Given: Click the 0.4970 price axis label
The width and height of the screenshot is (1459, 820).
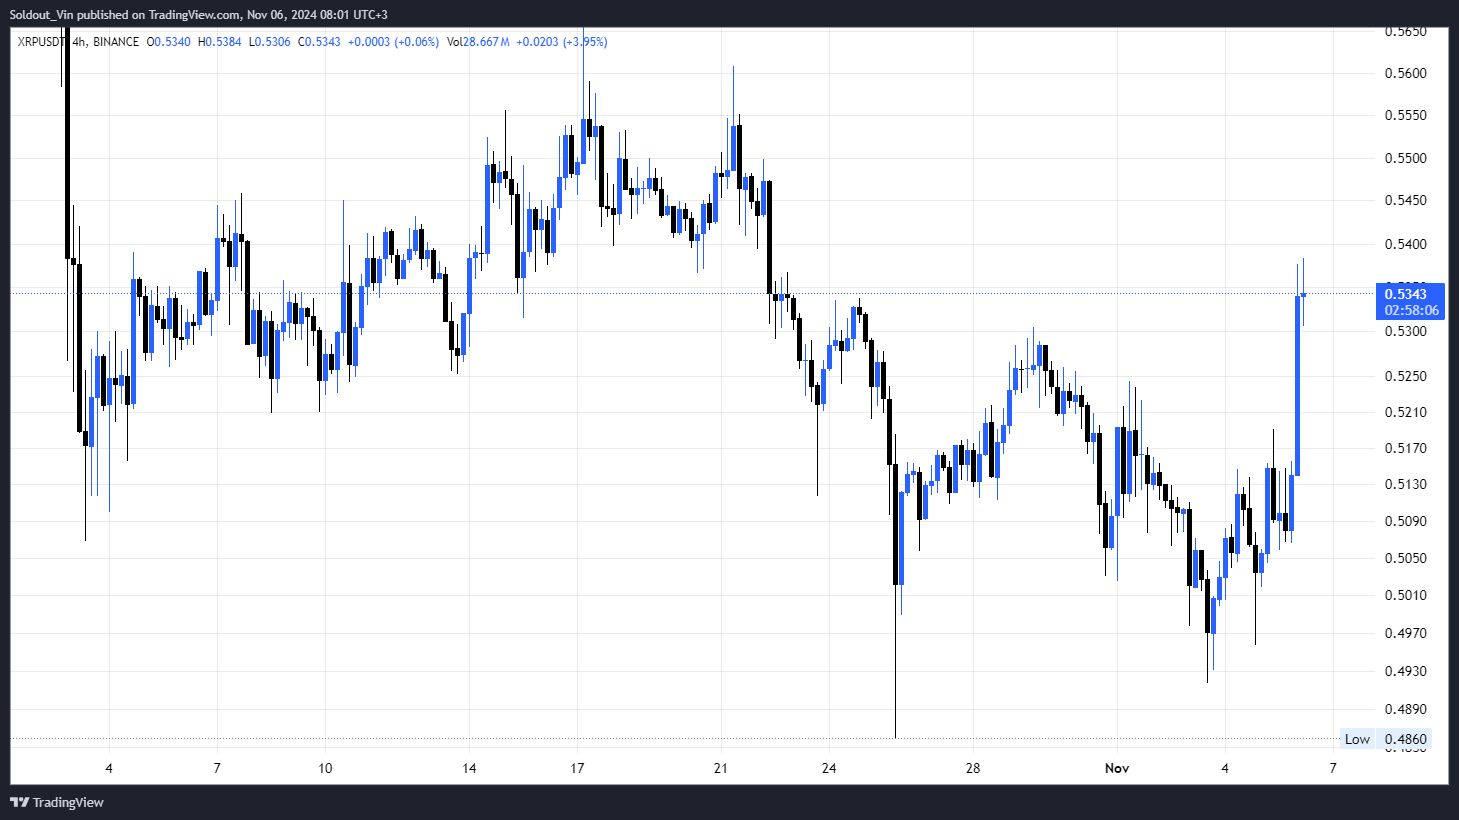Looking at the screenshot, I should point(1405,633).
